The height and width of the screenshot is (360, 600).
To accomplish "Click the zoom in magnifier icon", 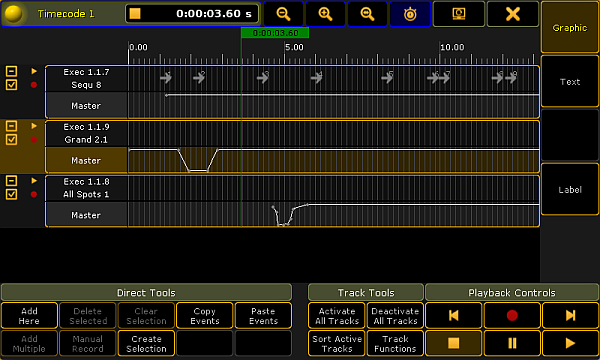I will click(325, 14).
